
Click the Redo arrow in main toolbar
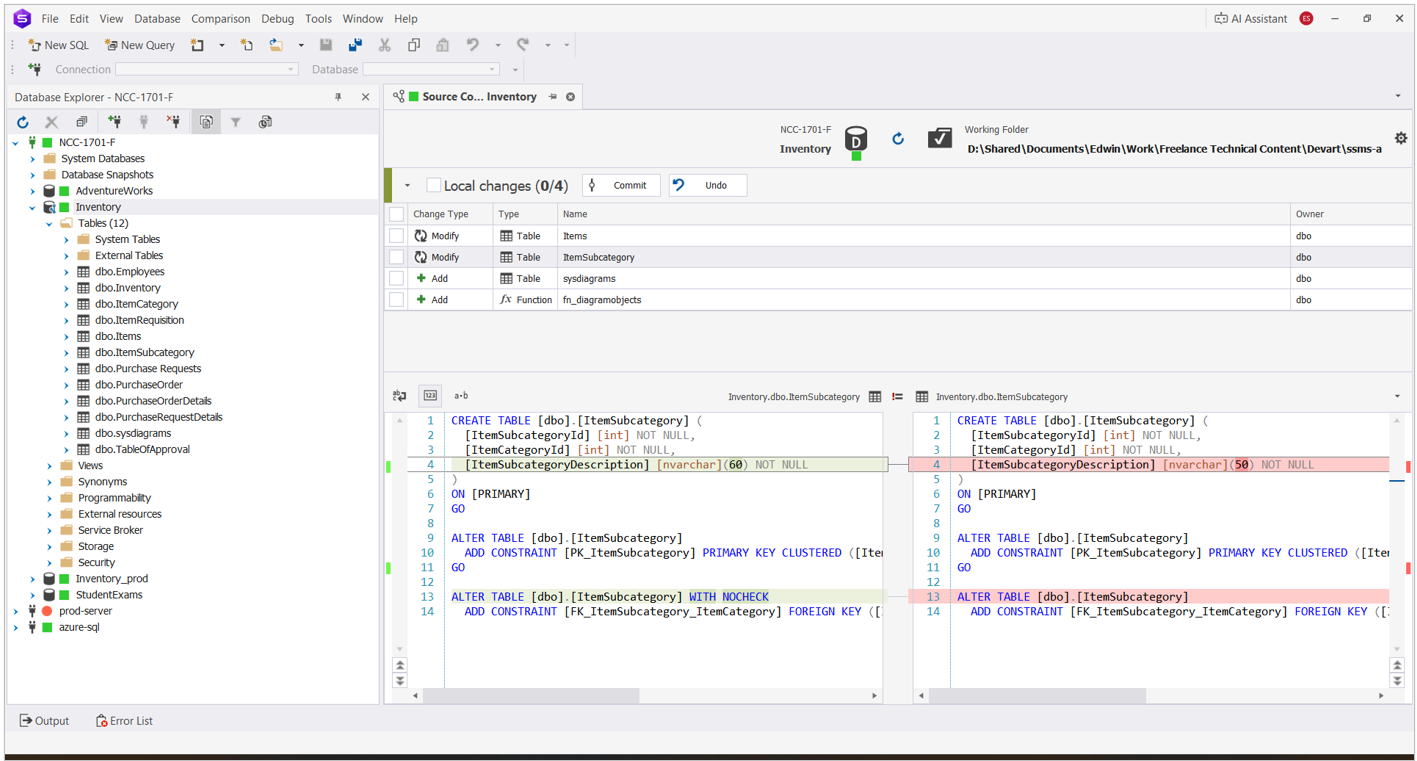pos(523,45)
